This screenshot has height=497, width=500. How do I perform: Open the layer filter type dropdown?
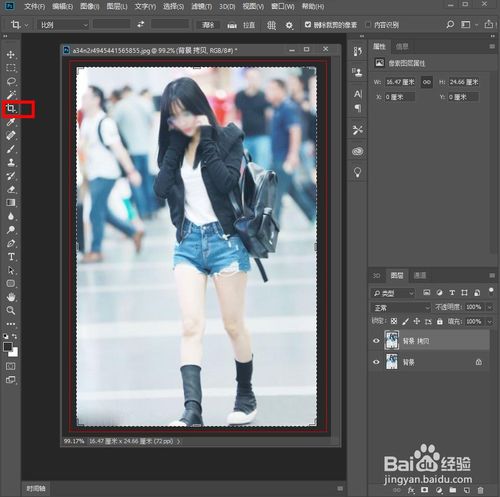(x=393, y=293)
